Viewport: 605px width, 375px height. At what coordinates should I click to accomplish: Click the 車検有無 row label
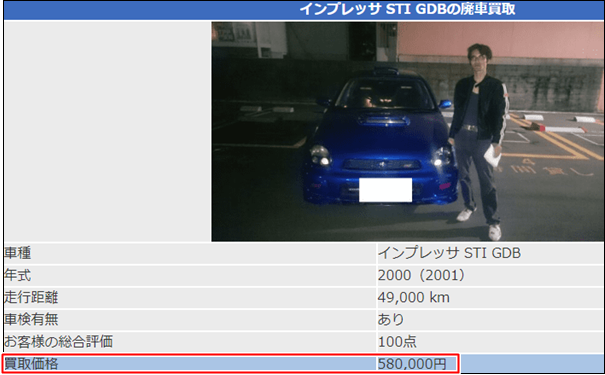tap(31, 319)
